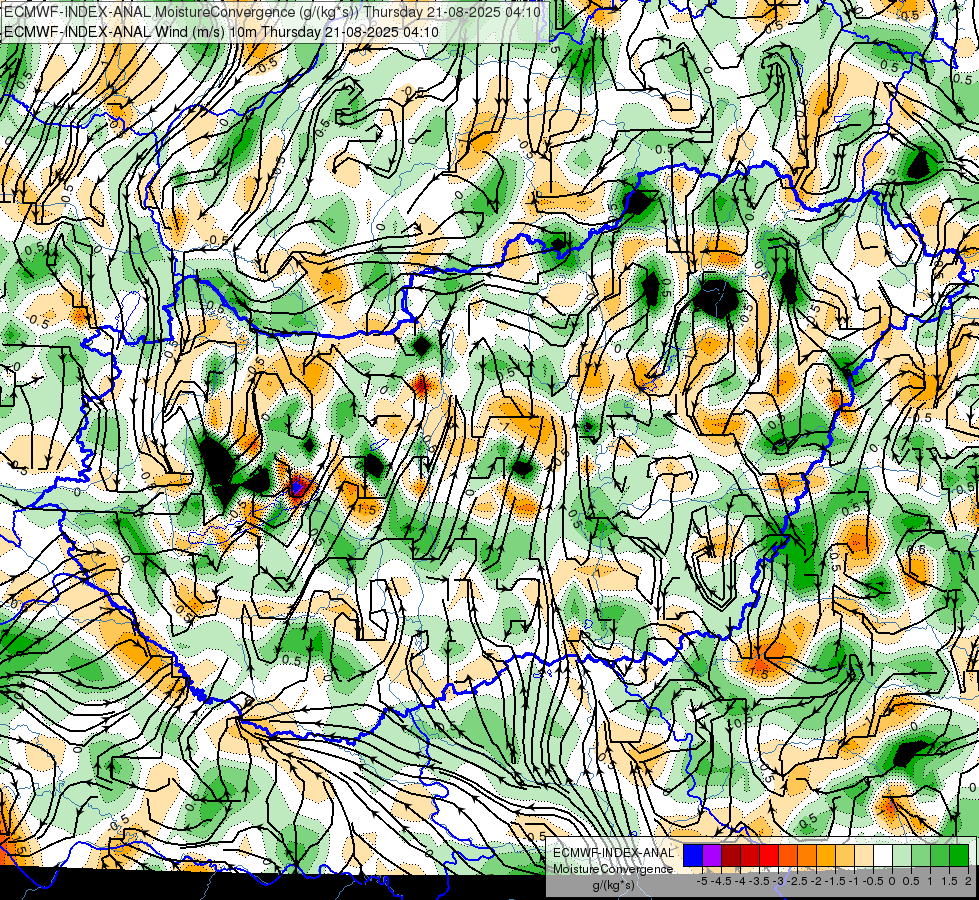Click the green legend swatch between 1 and 1.5
979x900 pixels.
940,856
